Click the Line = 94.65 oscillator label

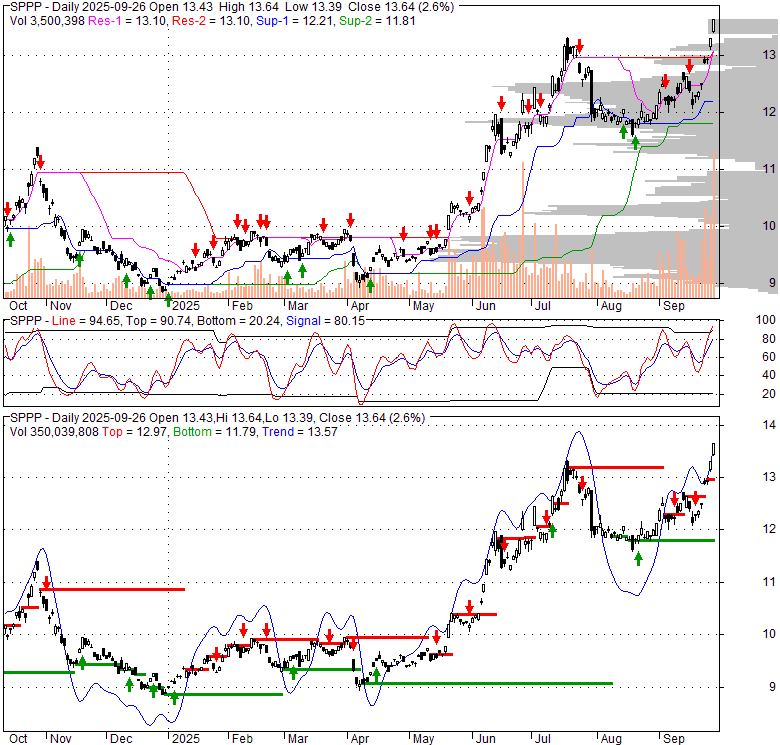point(86,321)
